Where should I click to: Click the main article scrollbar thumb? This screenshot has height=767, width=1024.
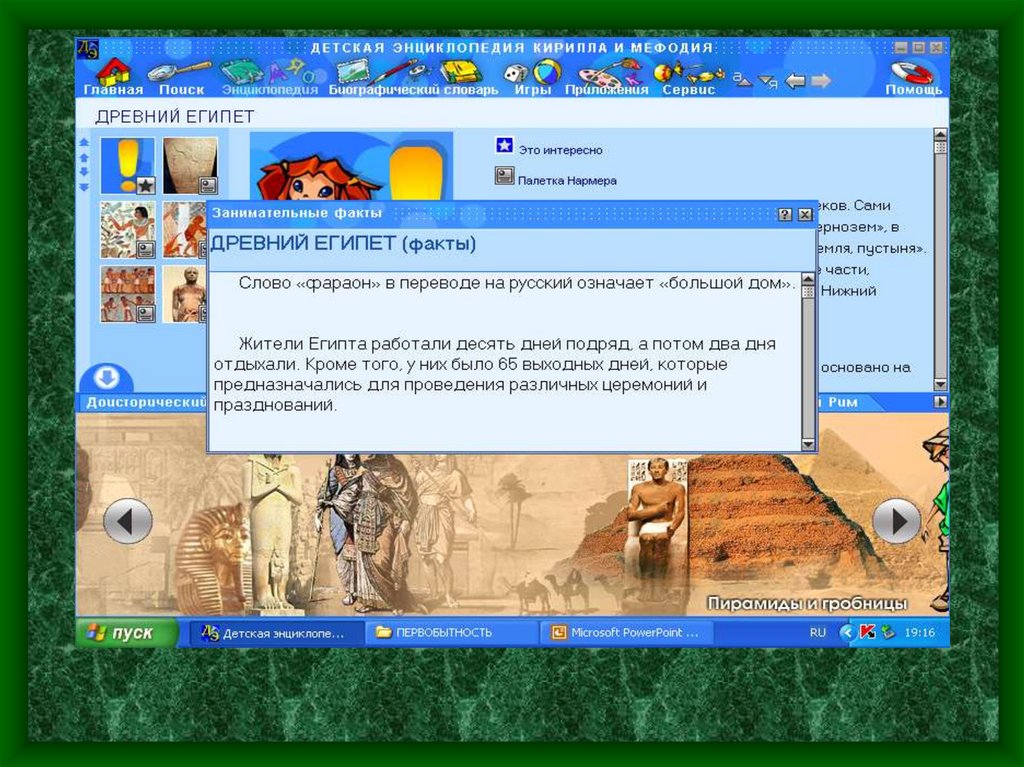[940, 147]
